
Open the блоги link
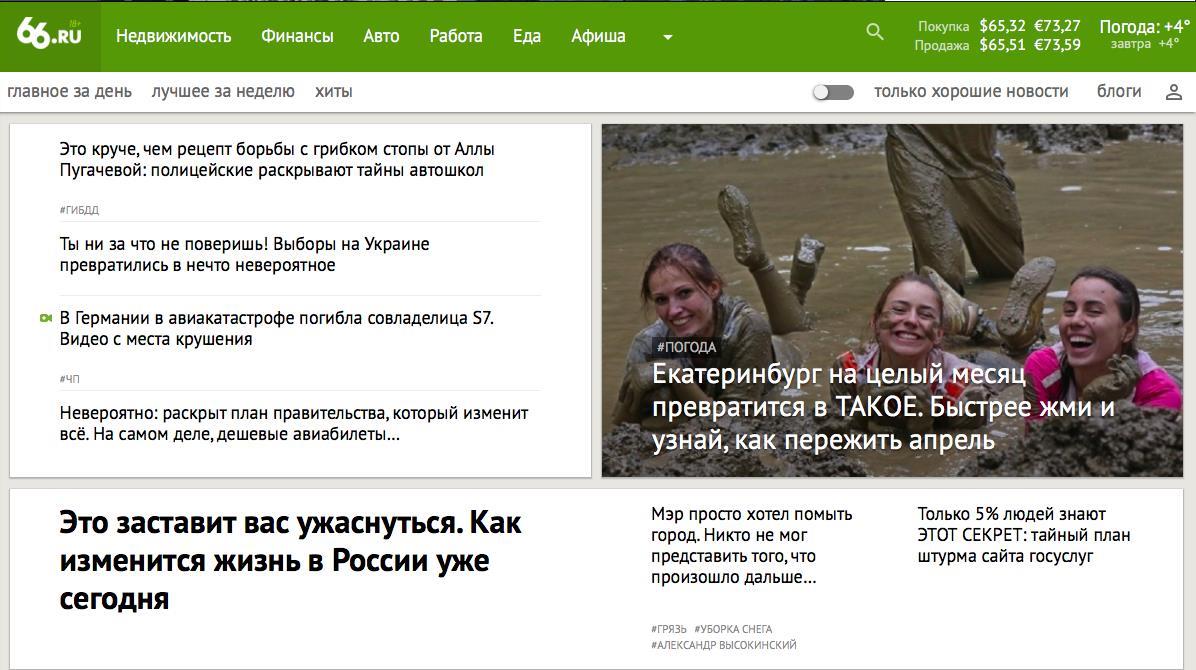point(1119,92)
